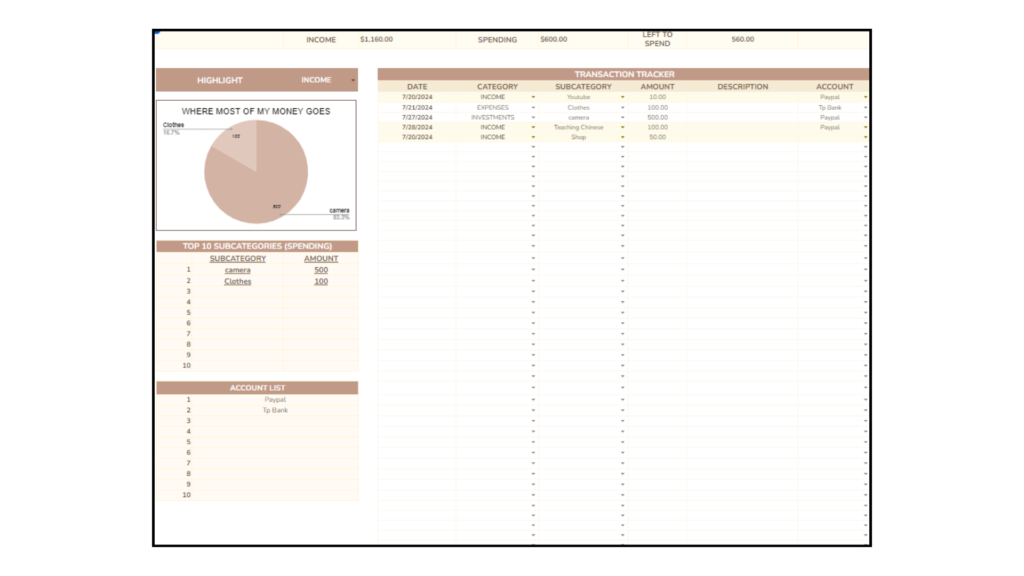Open category dropdown for the INVESTMENTS row
The width and height of the screenshot is (1024, 576).
click(533, 118)
